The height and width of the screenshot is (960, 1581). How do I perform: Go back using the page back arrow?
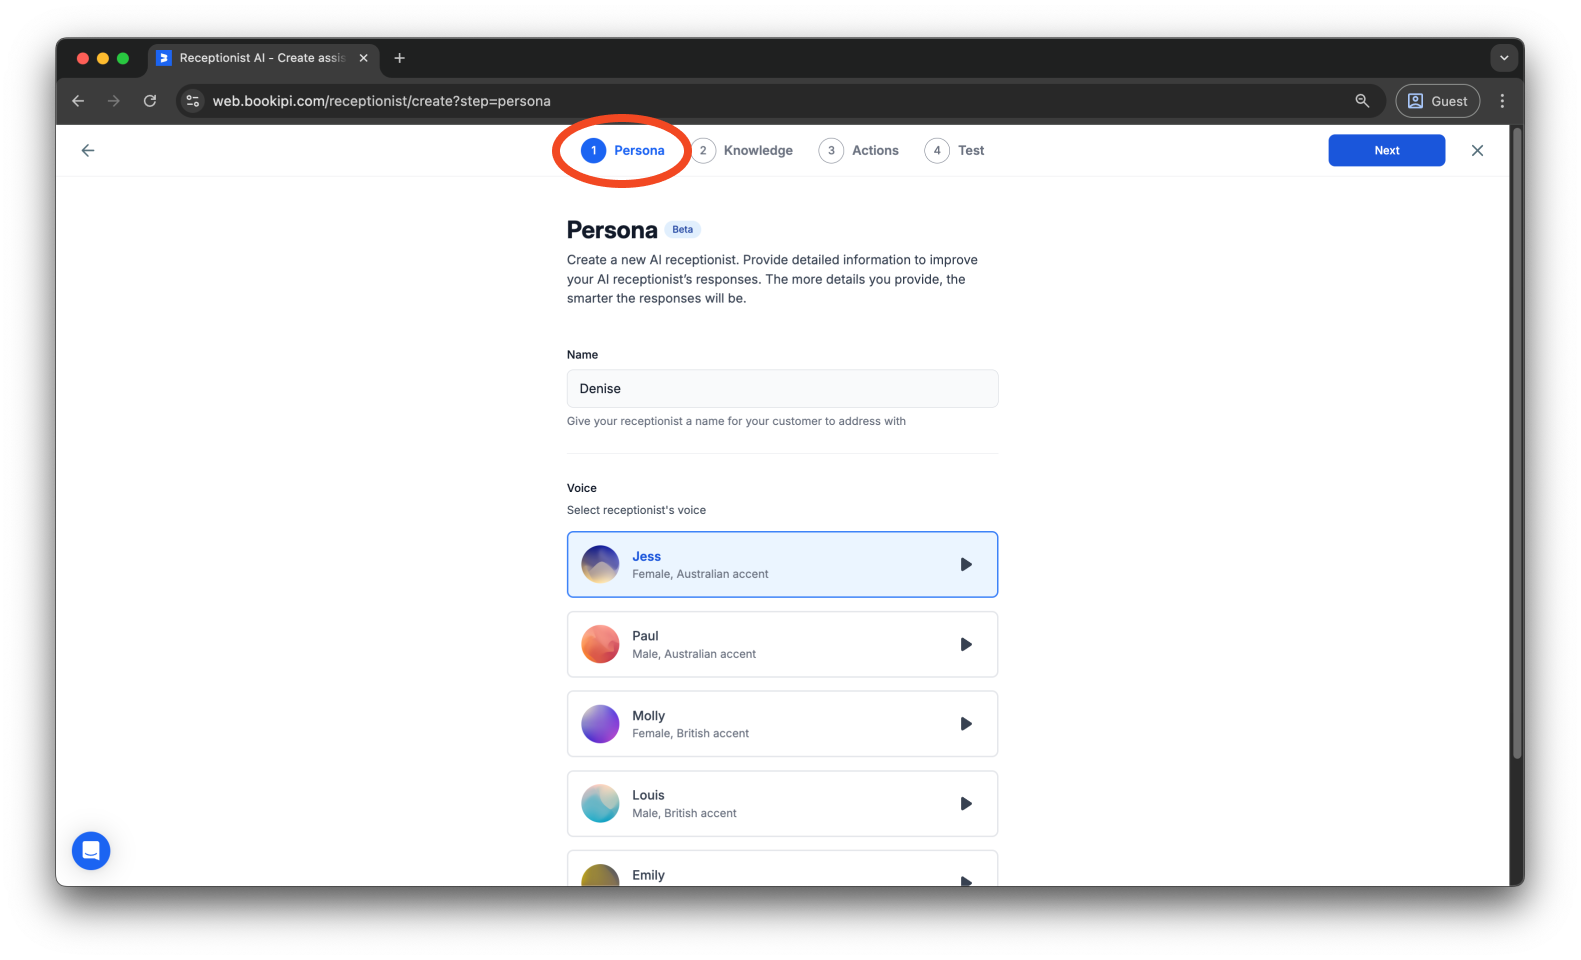click(x=88, y=151)
